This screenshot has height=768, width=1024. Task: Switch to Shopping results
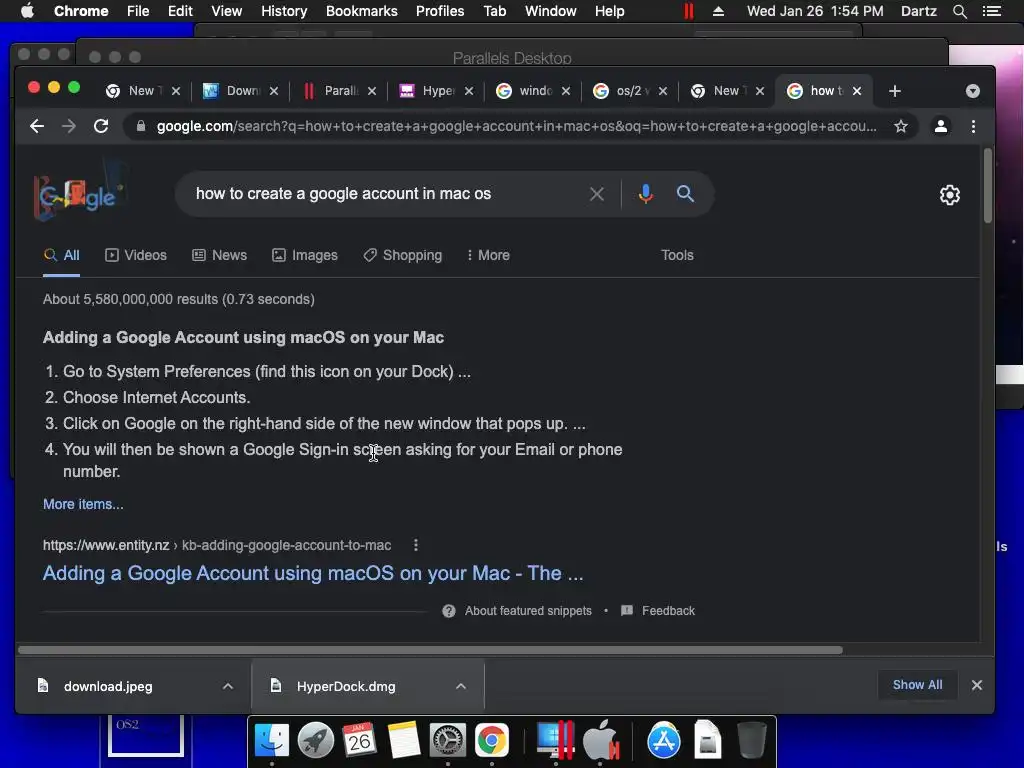point(402,255)
